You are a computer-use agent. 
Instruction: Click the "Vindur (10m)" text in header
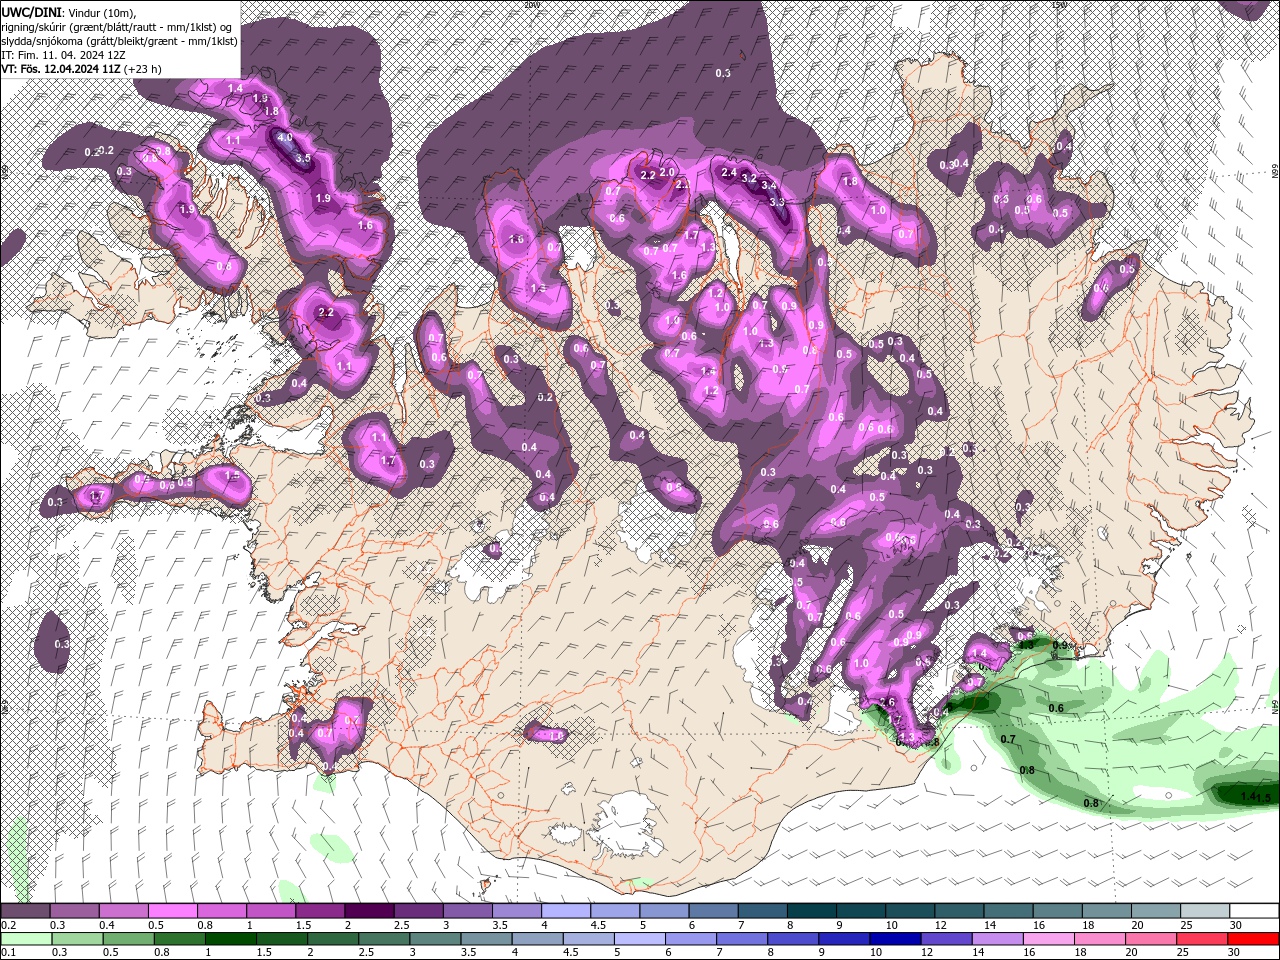(x=101, y=12)
